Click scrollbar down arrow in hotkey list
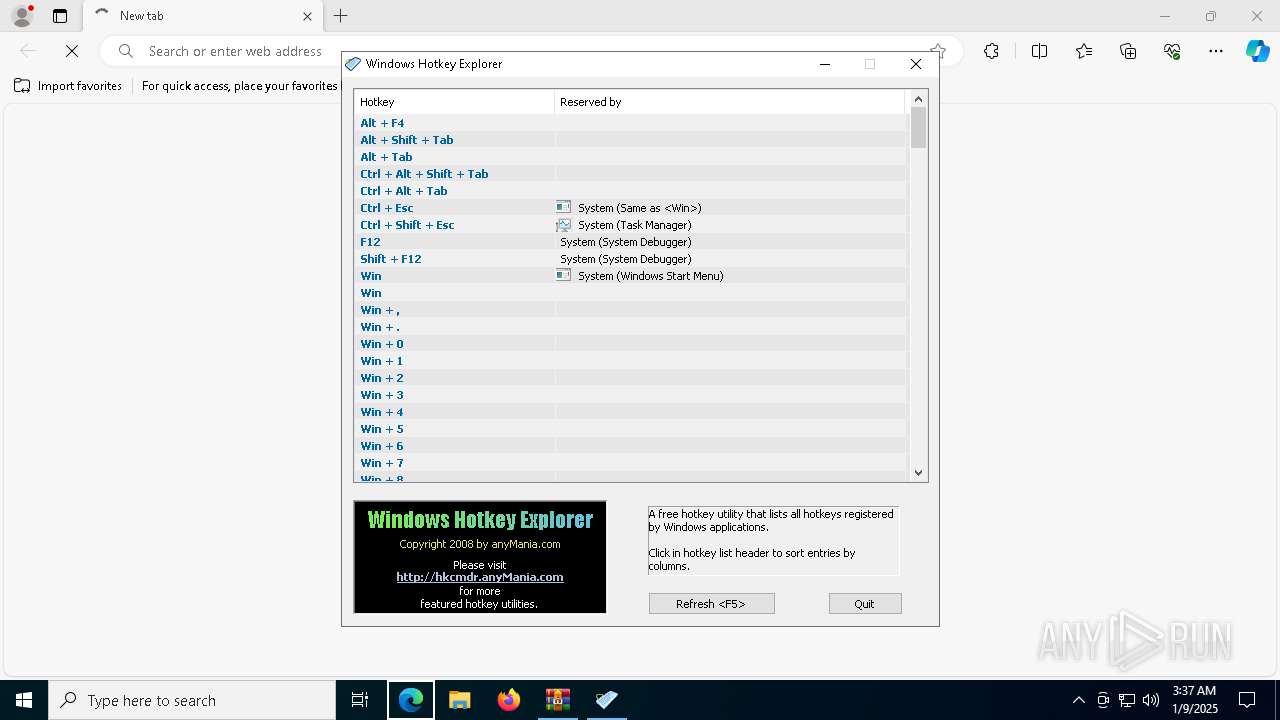1280x720 pixels. [918, 473]
